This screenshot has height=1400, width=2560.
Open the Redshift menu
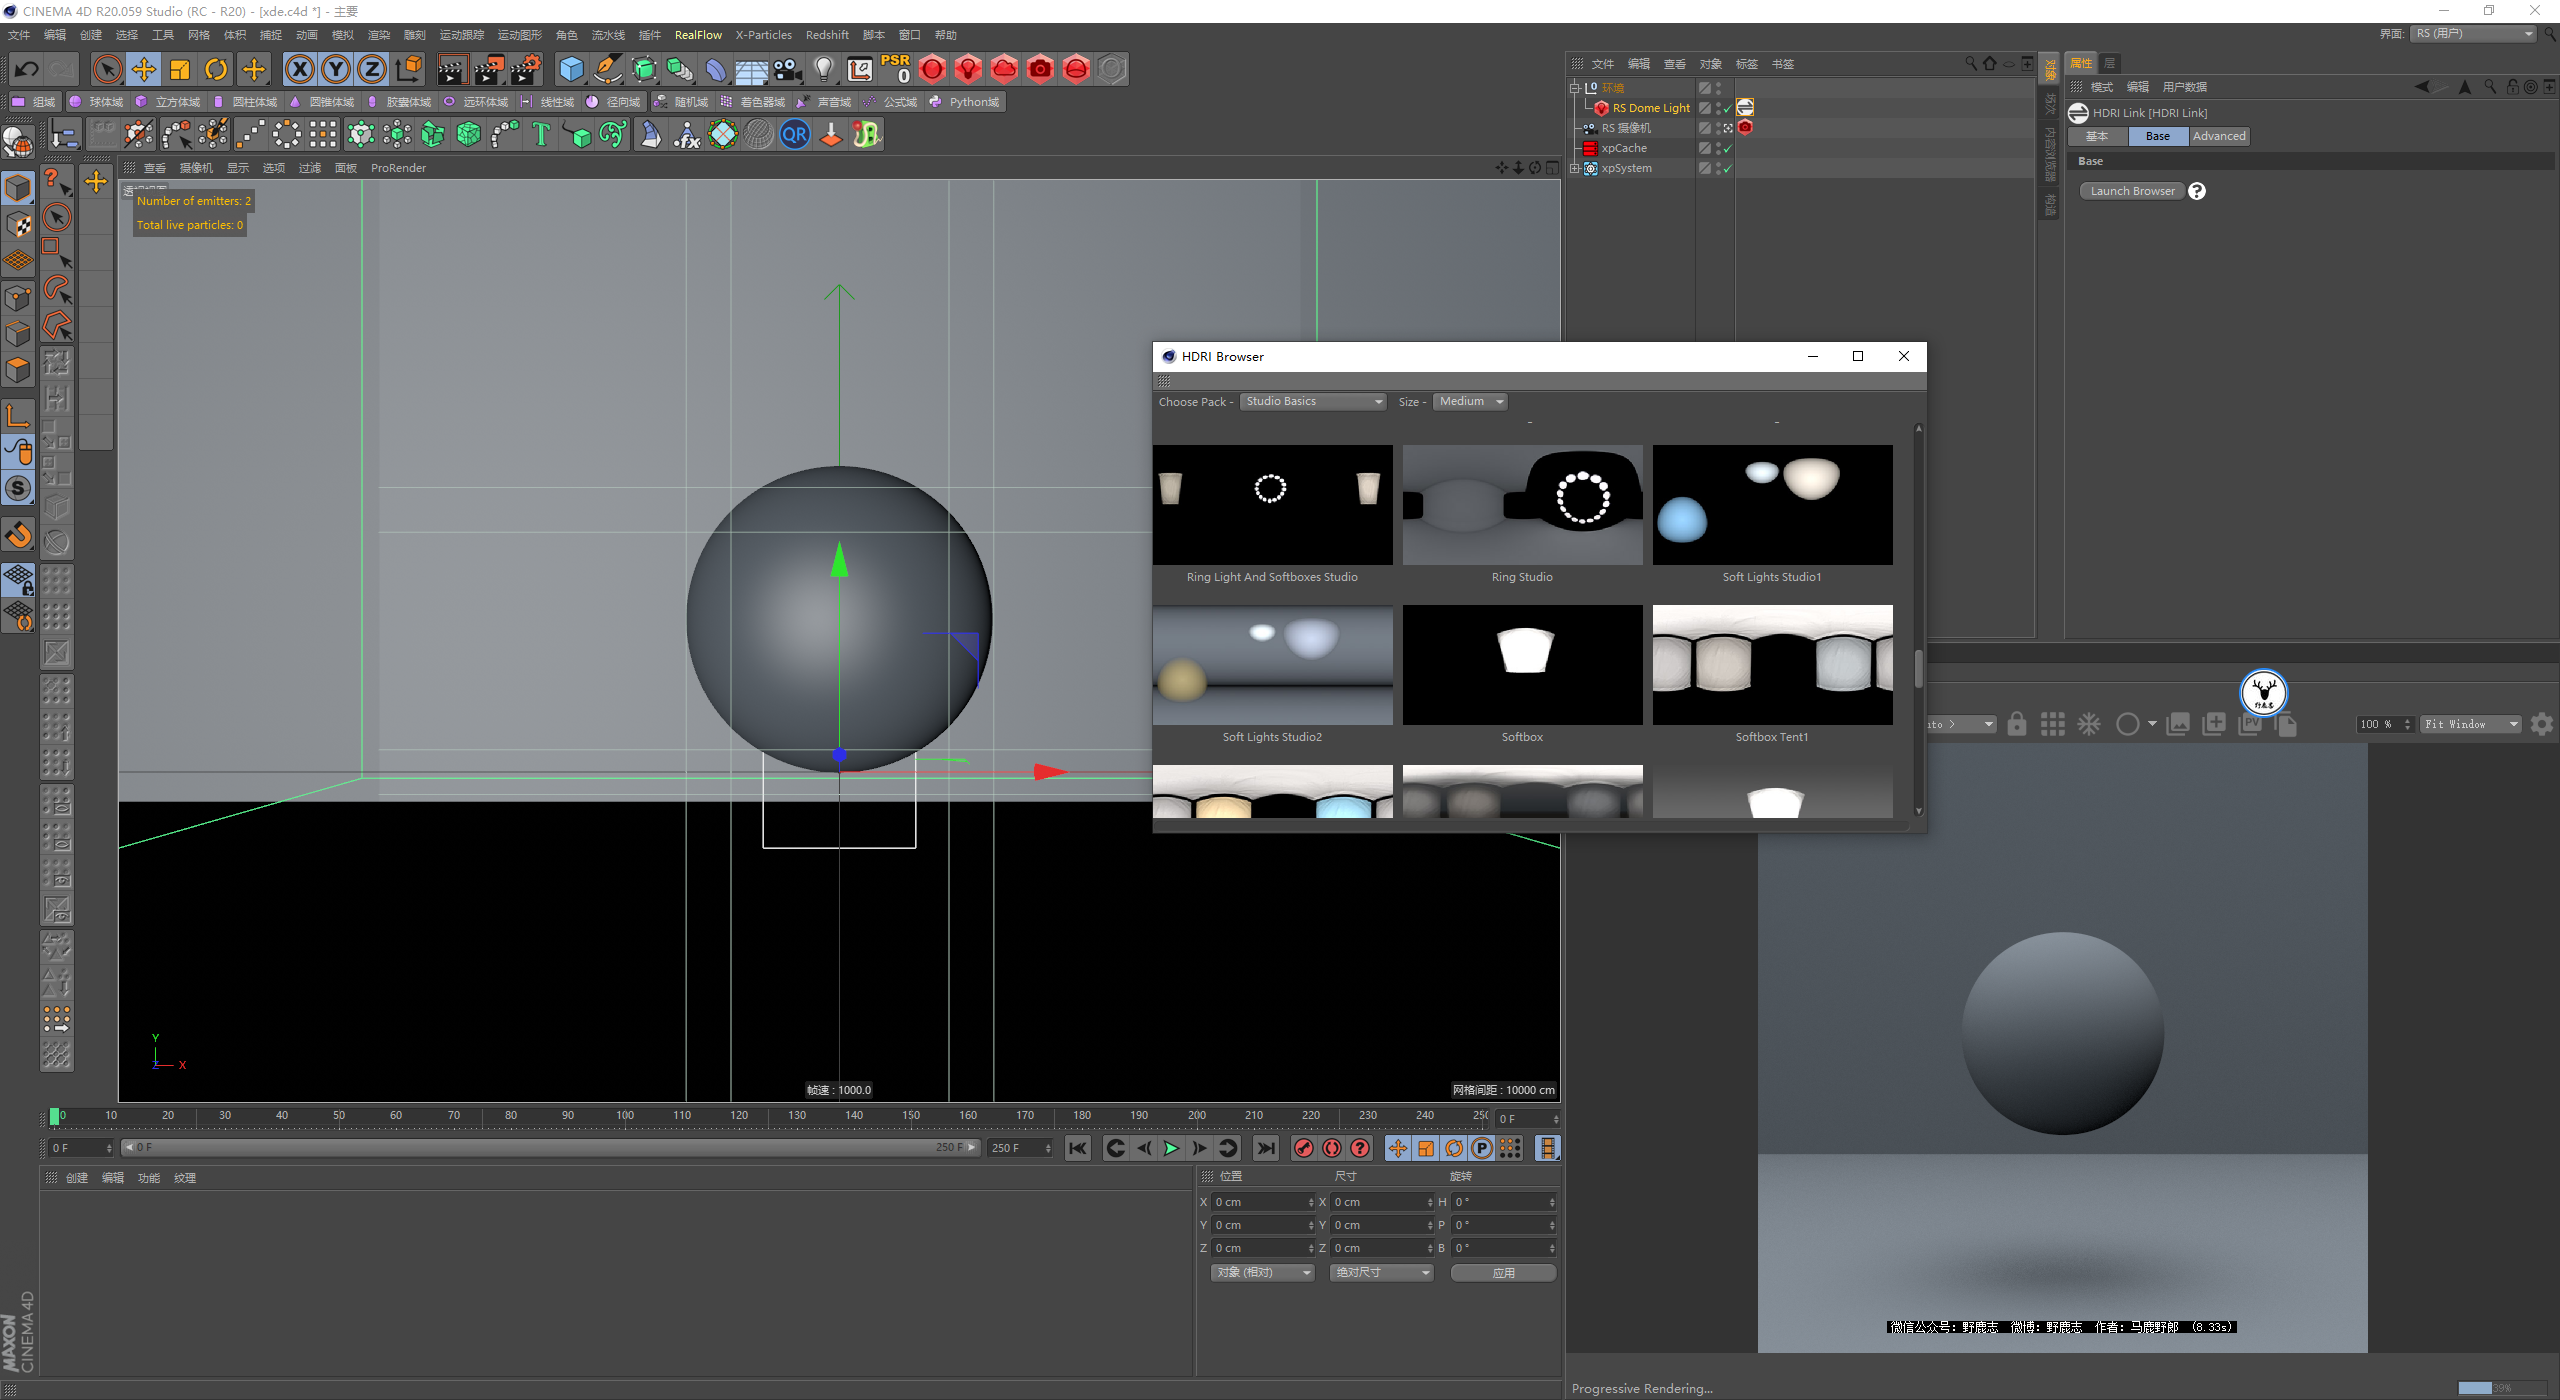click(826, 35)
